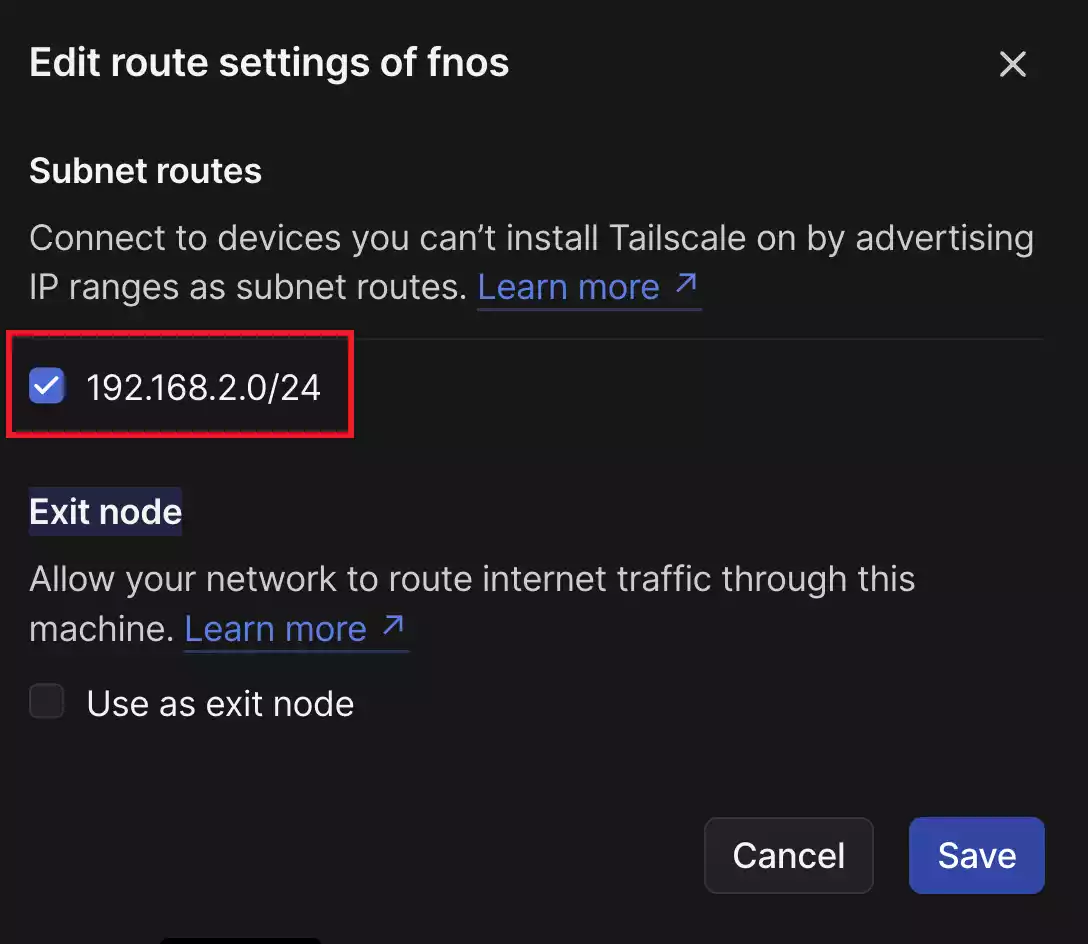Click the 'IP ranges' text in description
This screenshot has height=944, width=1088.
(93, 288)
